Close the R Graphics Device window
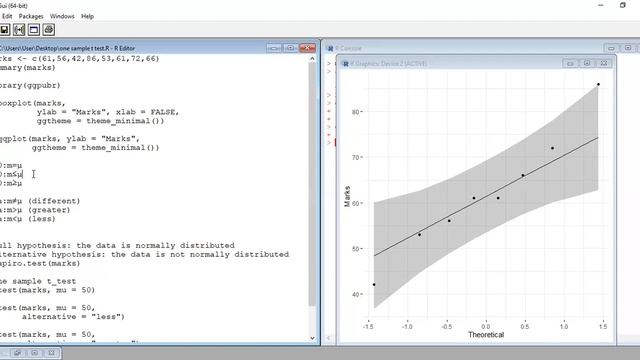The image size is (640, 360). (604, 63)
